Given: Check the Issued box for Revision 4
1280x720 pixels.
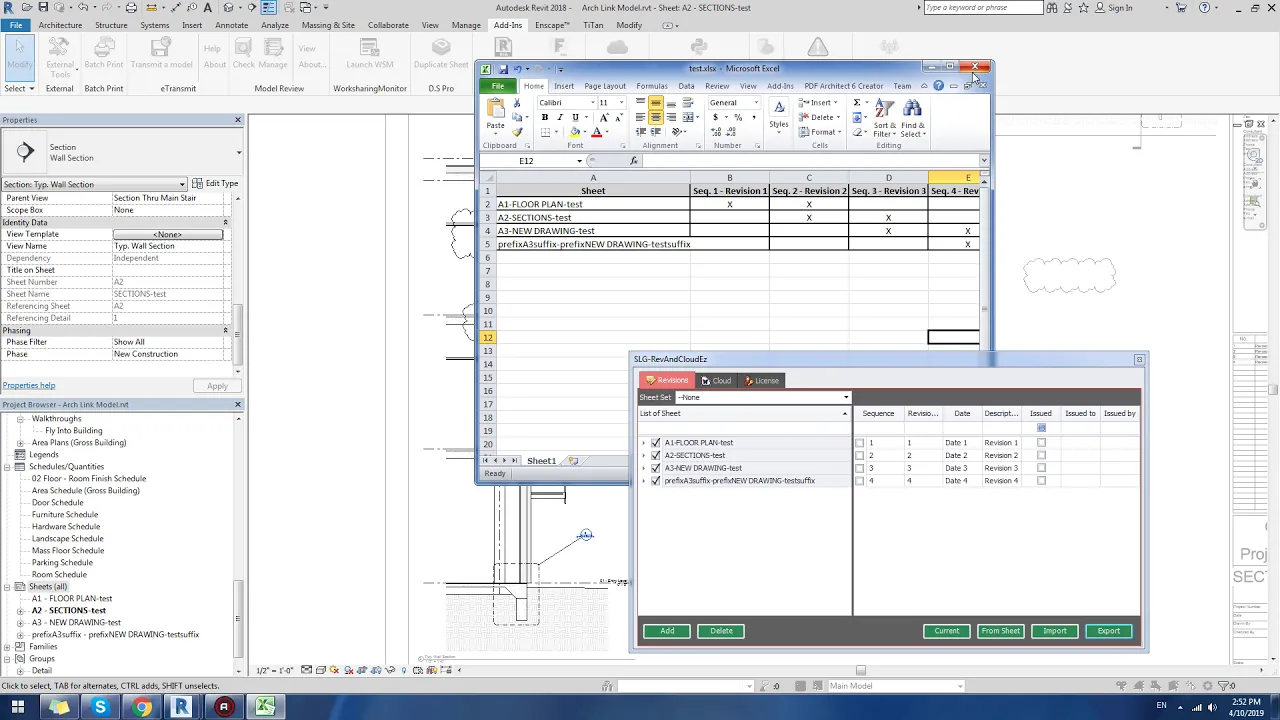Looking at the screenshot, I should tap(1041, 481).
